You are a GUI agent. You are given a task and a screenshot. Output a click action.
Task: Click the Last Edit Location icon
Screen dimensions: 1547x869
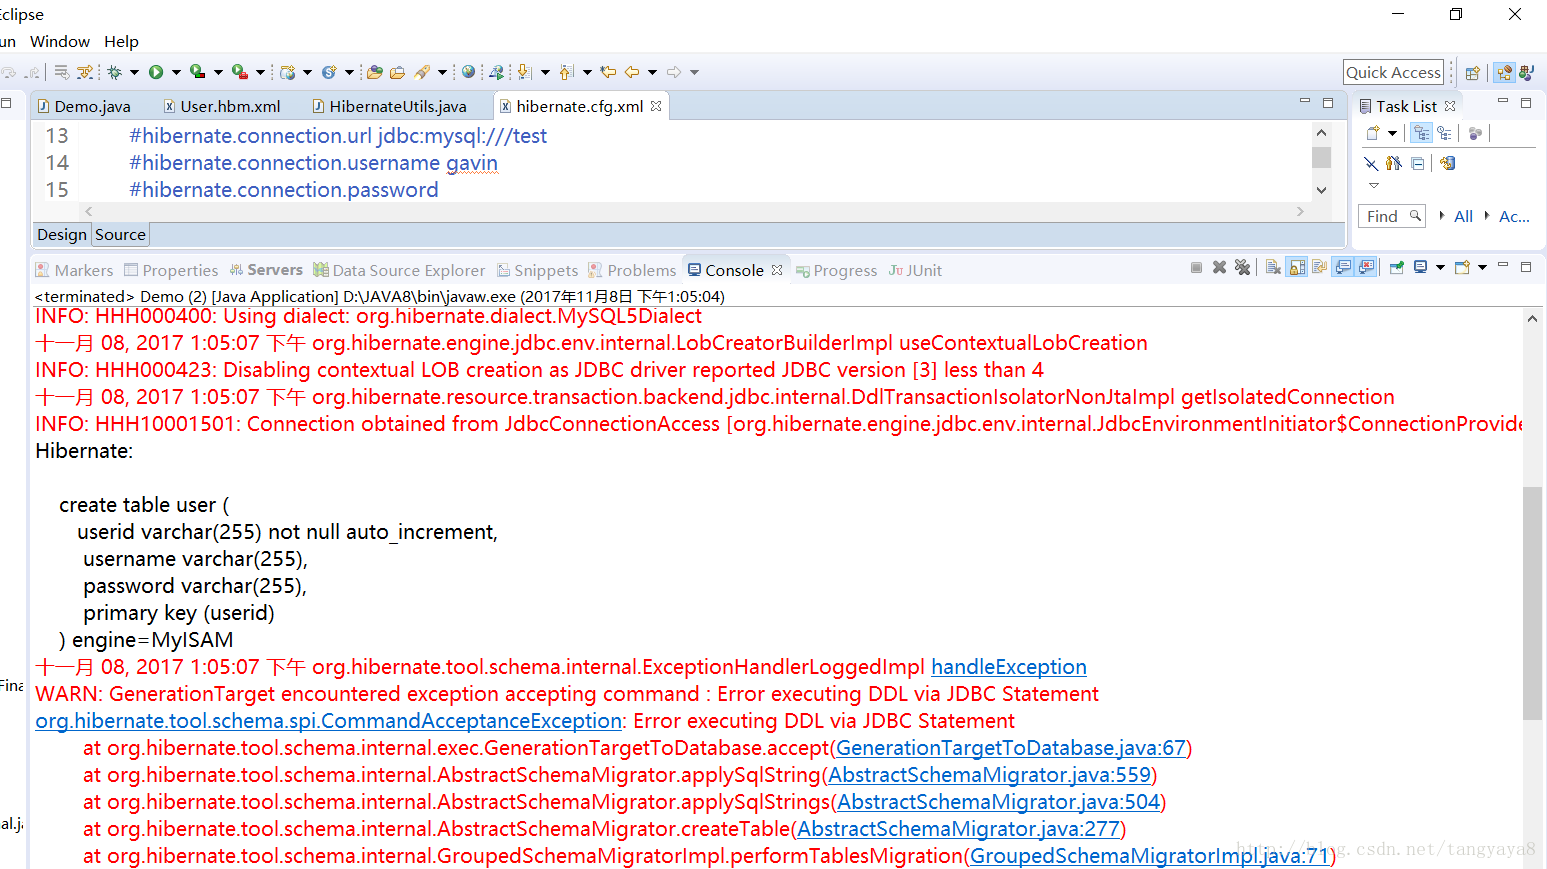(608, 72)
